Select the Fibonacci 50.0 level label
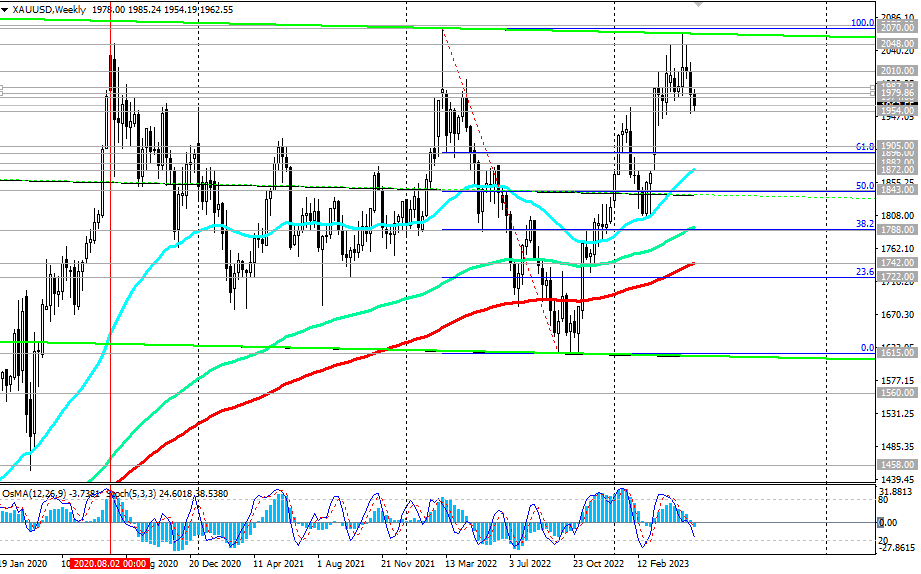This screenshot has width=921, height=574. click(x=865, y=186)
